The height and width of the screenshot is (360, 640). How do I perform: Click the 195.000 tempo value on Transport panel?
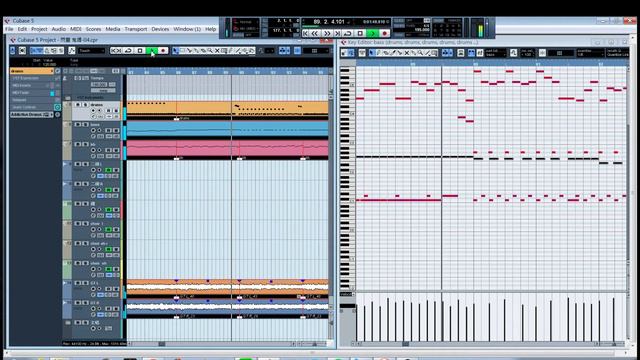point(422,29)
